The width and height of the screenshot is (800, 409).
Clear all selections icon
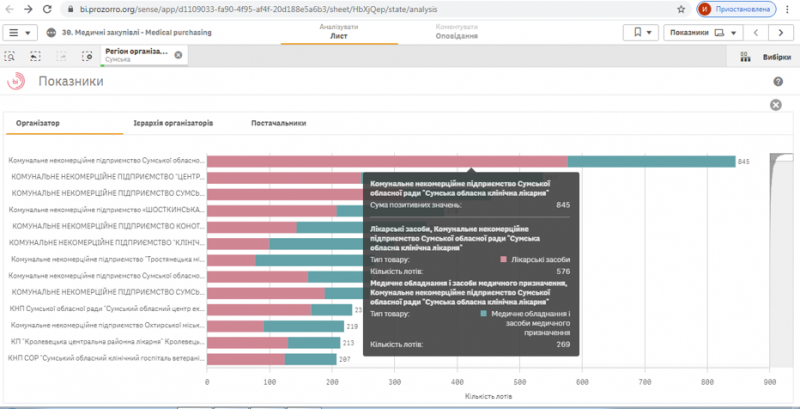coord(87,56)
